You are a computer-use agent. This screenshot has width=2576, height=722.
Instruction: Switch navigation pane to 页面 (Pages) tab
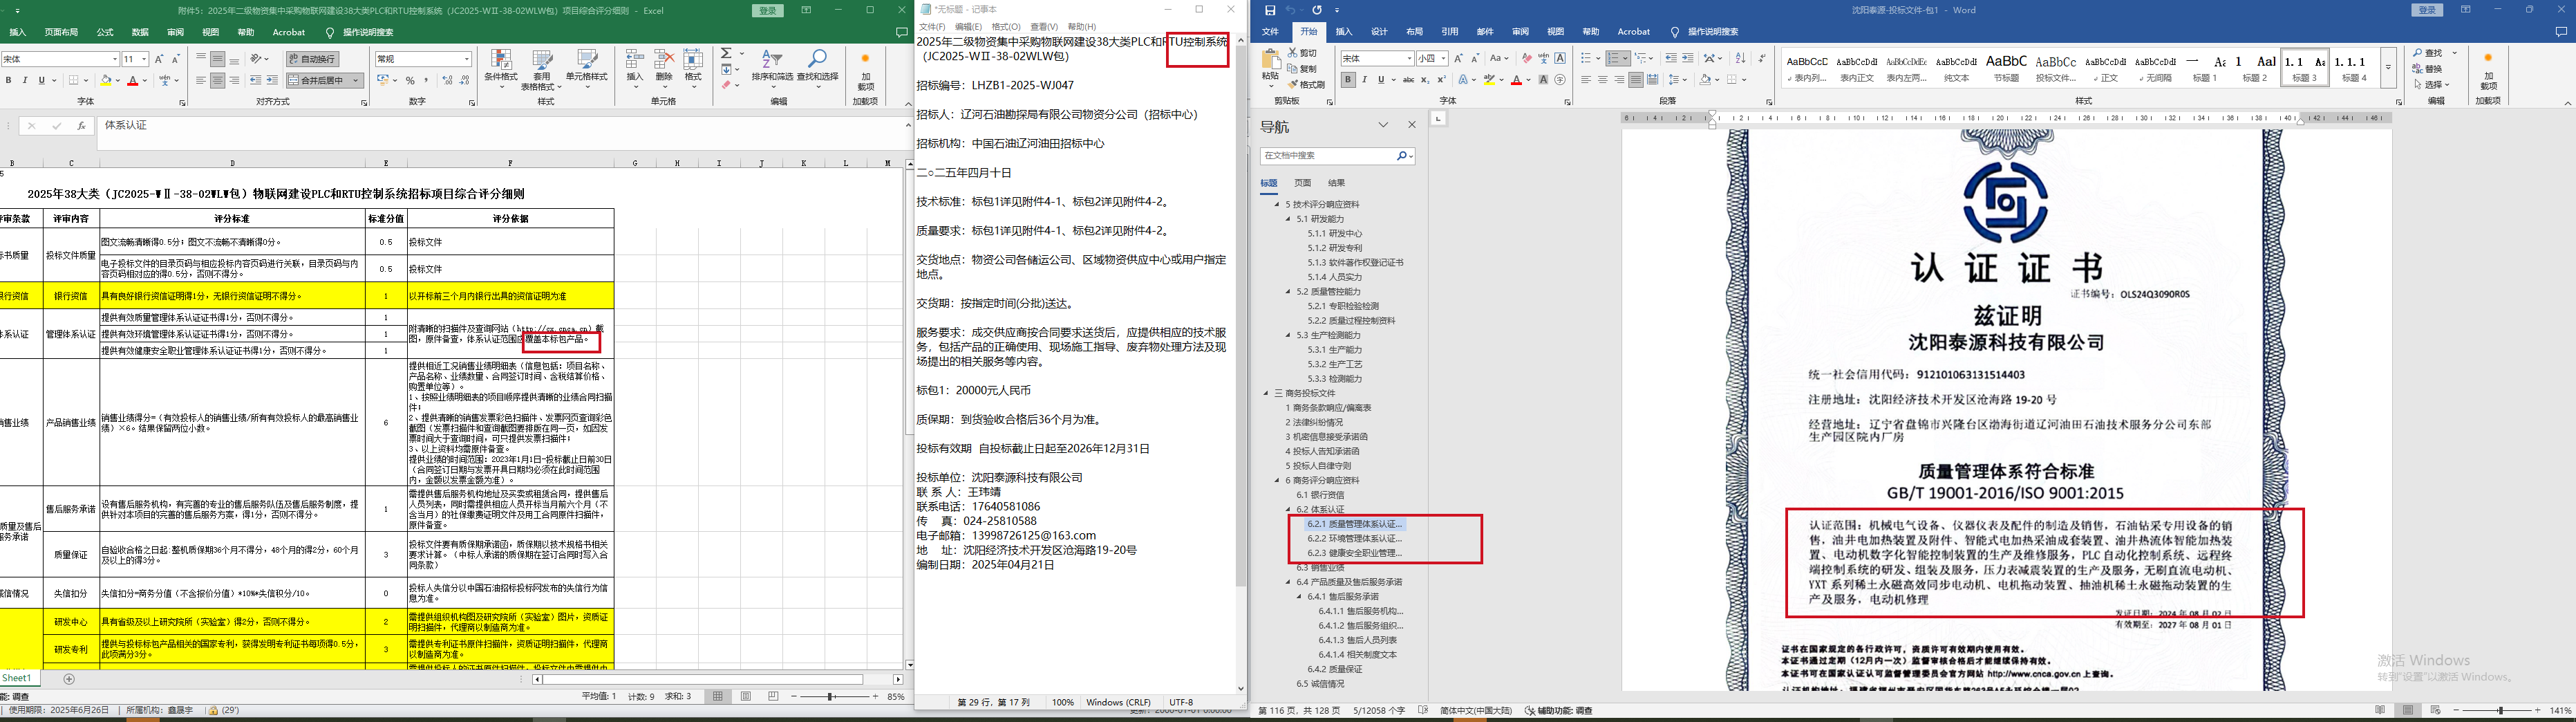point(1302,183)
